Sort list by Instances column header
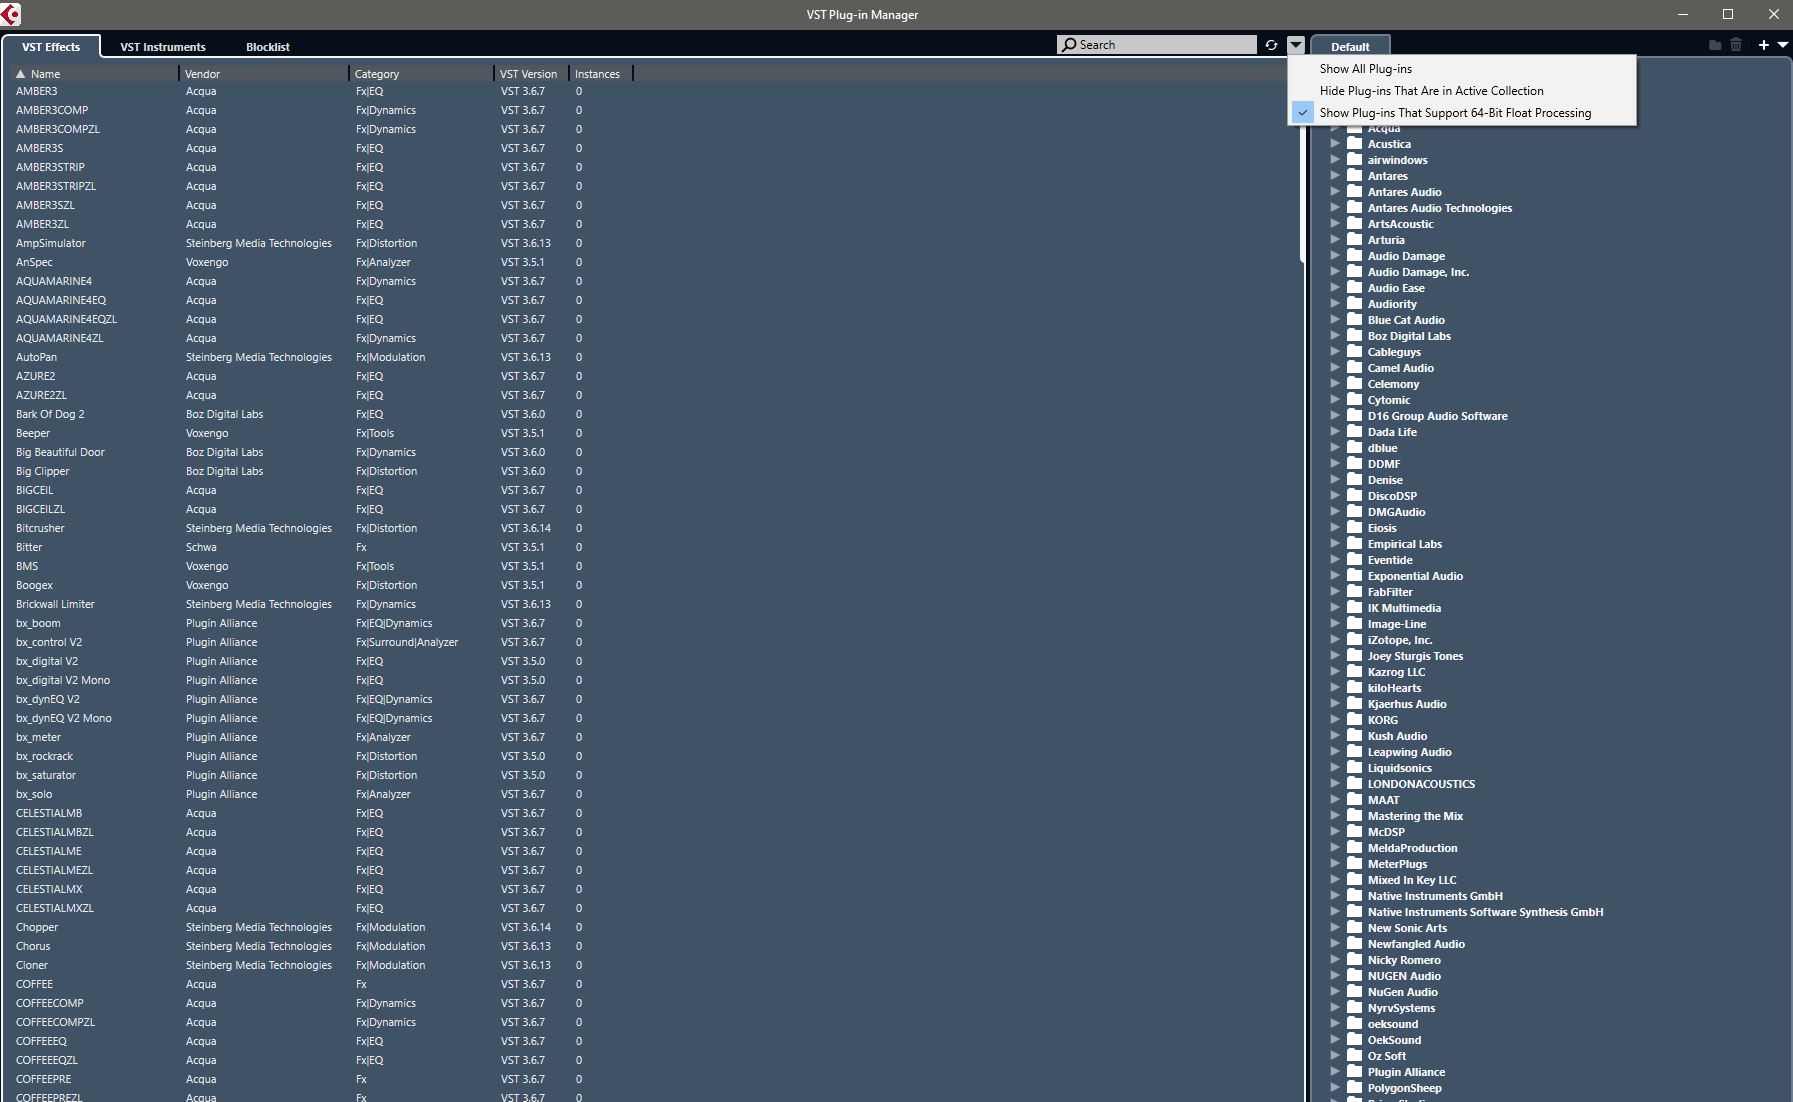The image size is (1793, 1102). pyautogui.click(x=600, y=74)
